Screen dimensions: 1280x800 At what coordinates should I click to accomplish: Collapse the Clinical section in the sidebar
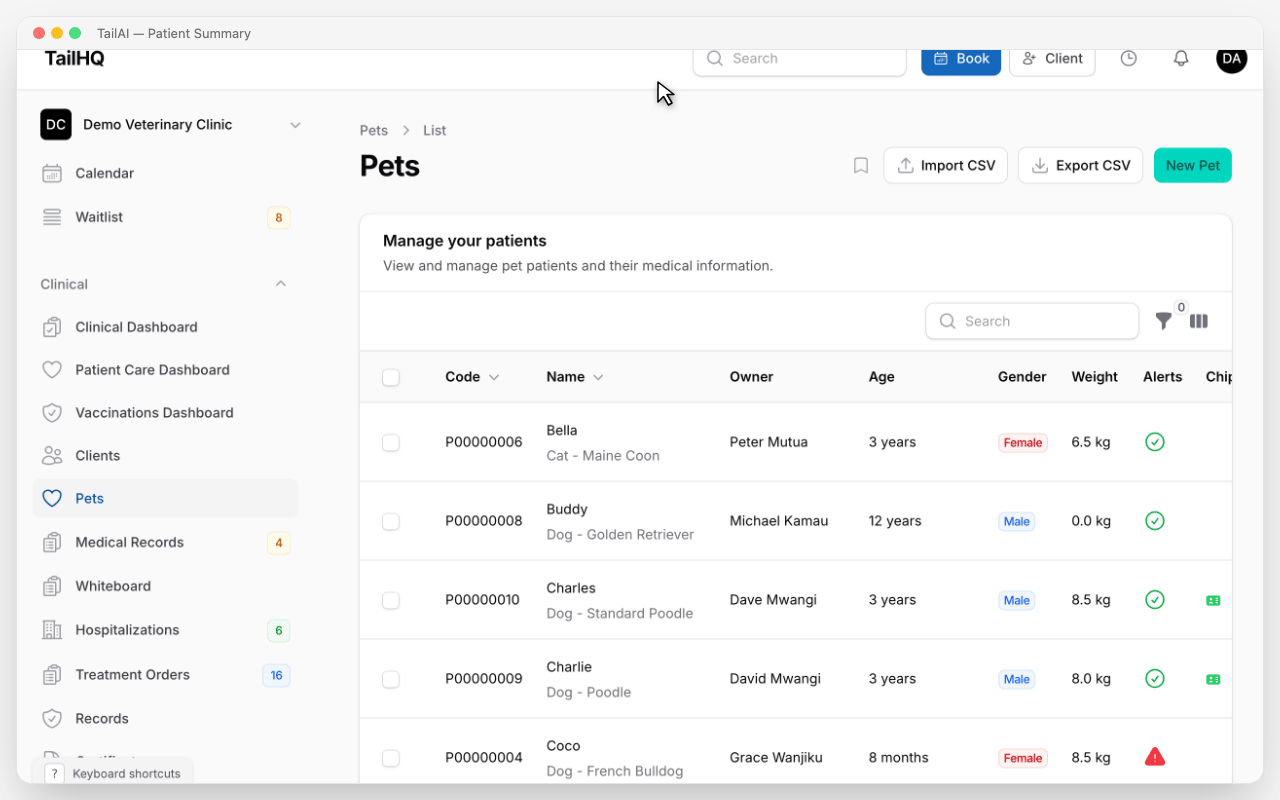[x=281, y=283]
